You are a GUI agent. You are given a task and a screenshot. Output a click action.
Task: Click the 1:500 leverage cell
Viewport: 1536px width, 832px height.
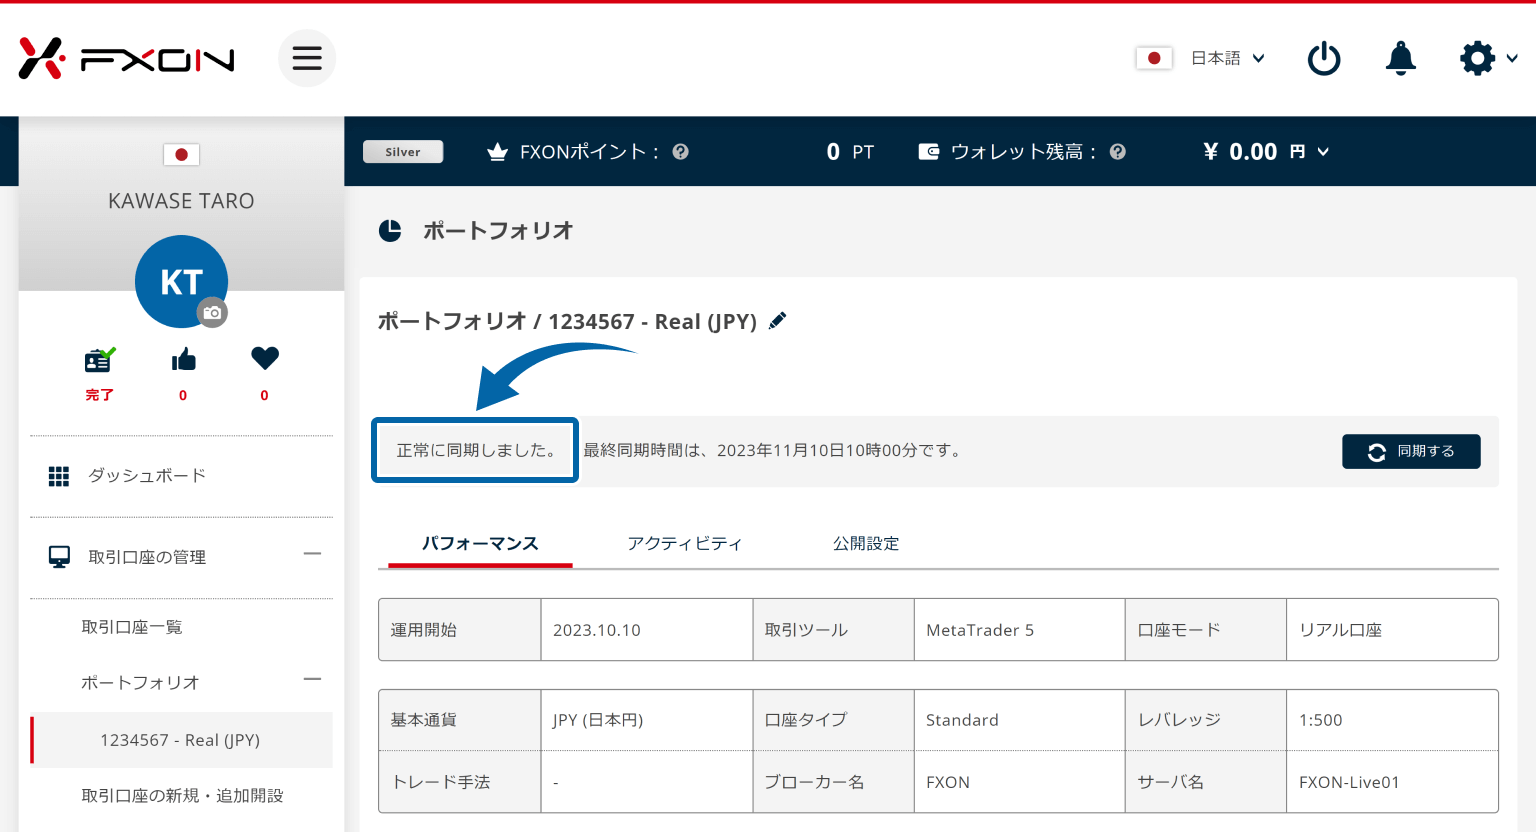(1392, 720)
